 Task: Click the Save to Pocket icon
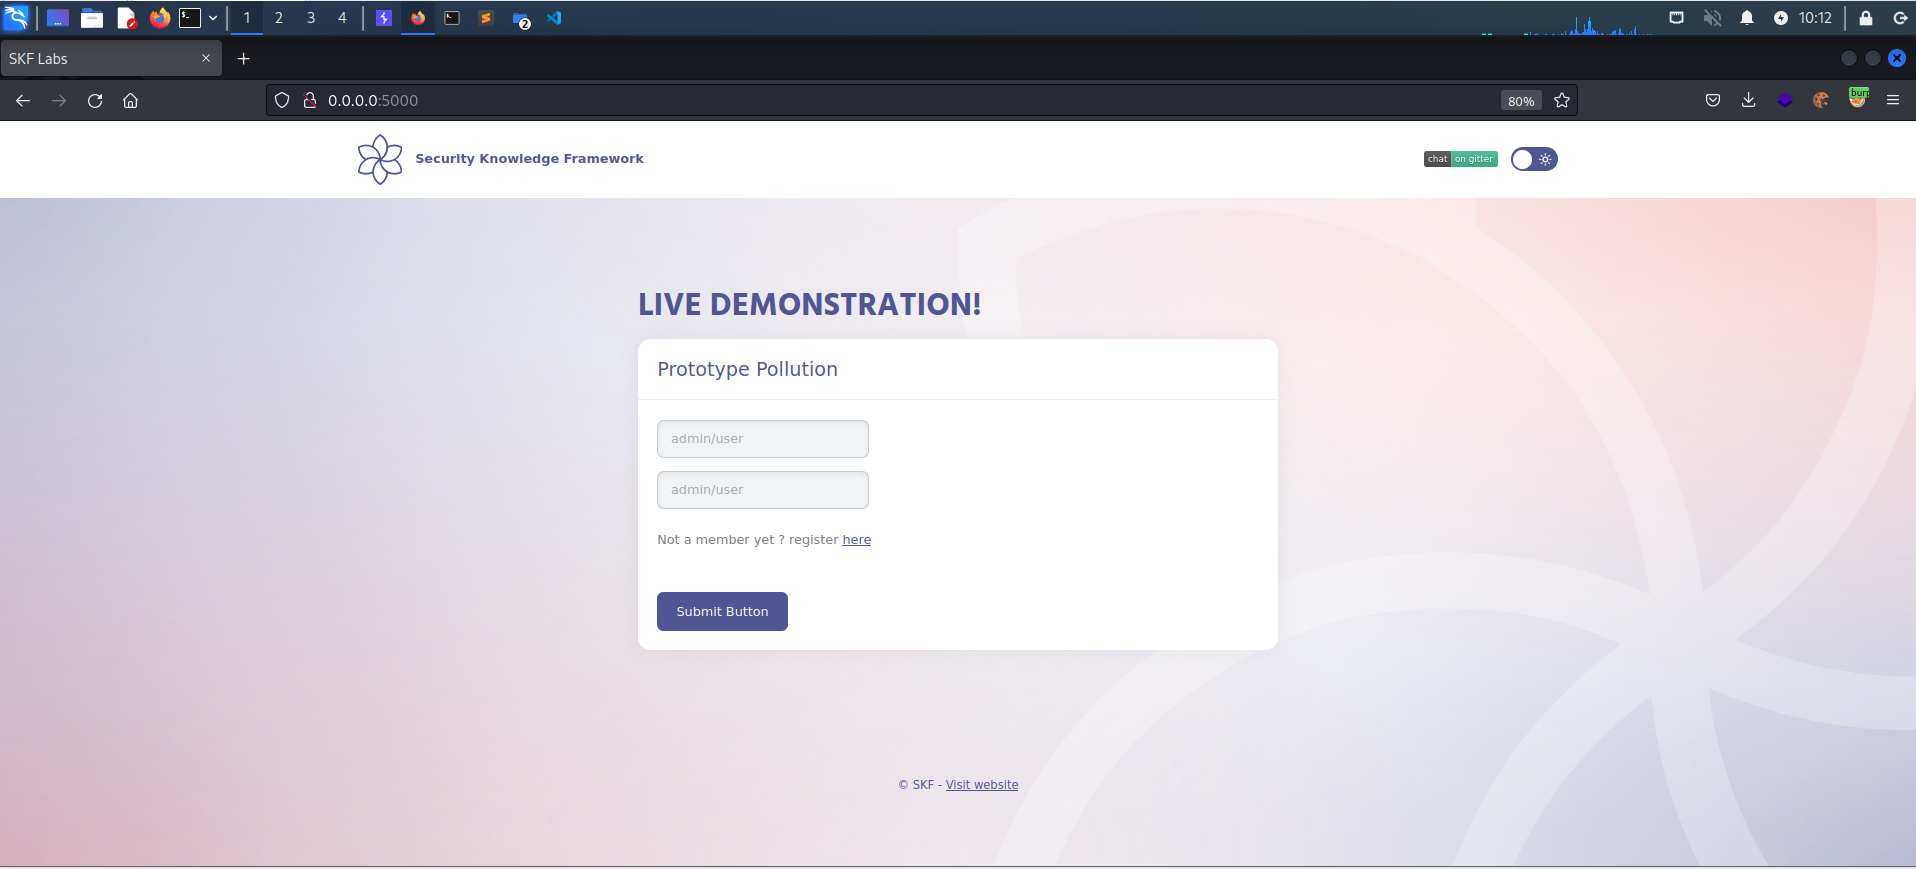pyautogui.click(x=1713, y=100)
